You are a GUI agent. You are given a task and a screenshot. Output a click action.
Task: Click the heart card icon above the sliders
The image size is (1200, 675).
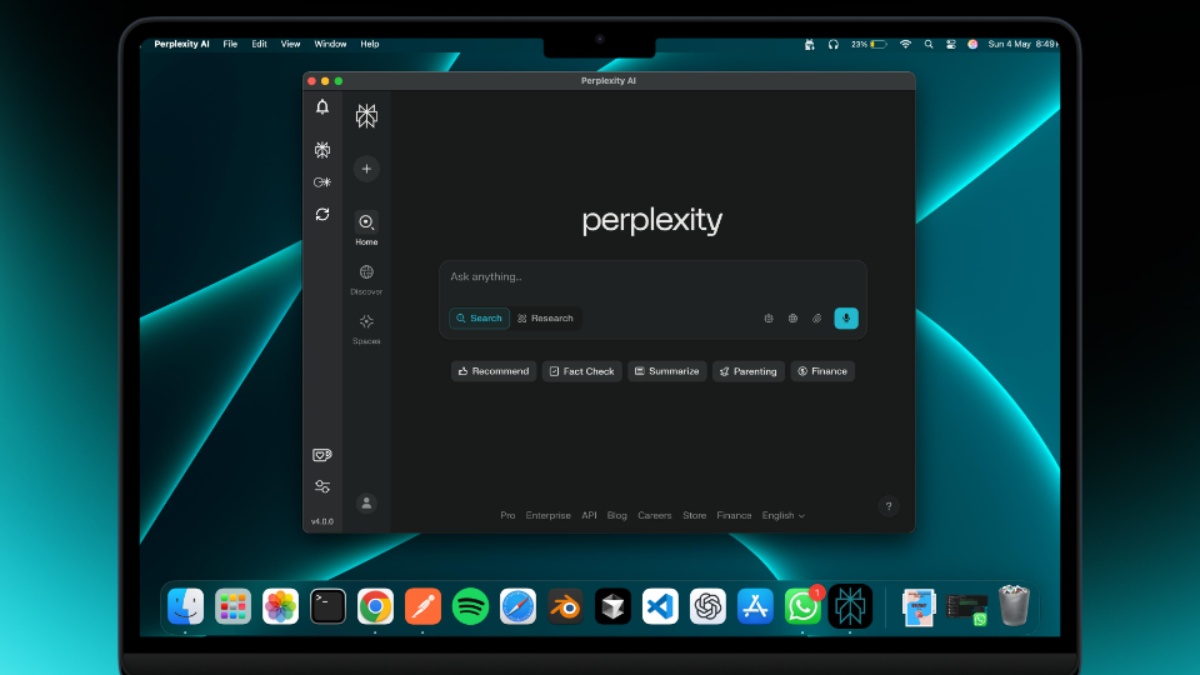(322, 455)
